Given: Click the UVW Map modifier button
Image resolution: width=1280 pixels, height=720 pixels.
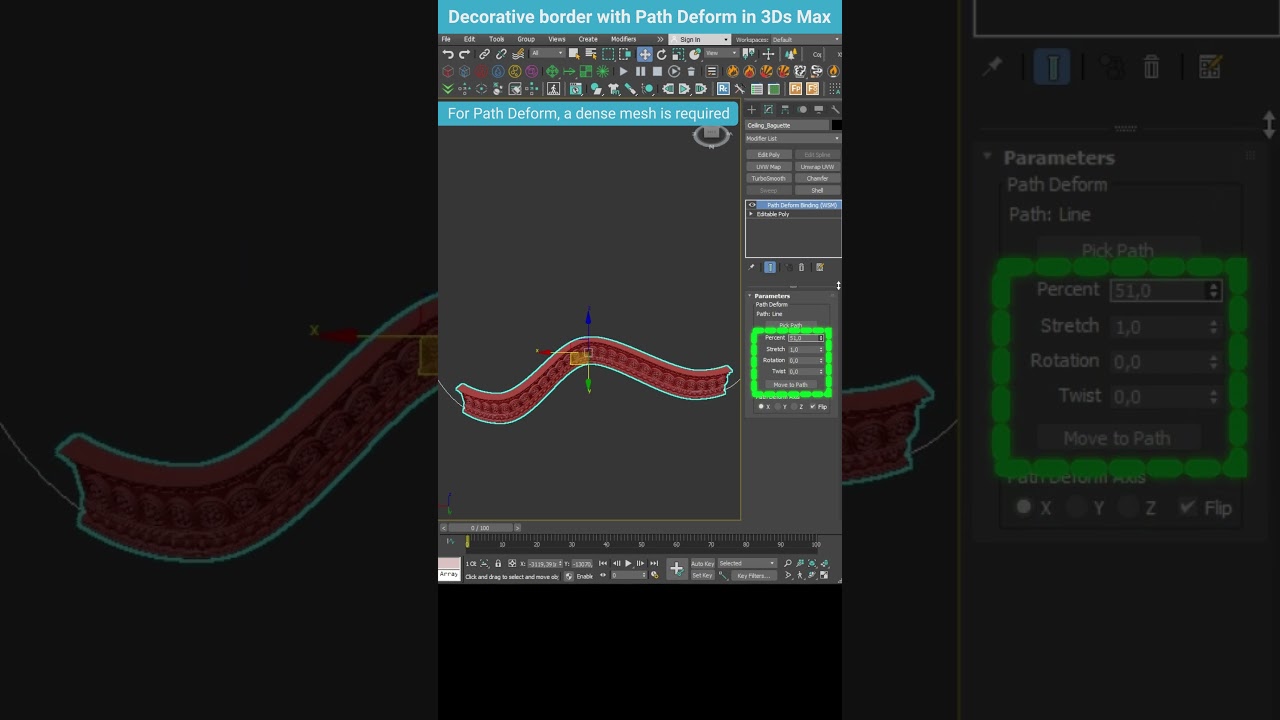Looking at the screenshot, I should (769, 167).
